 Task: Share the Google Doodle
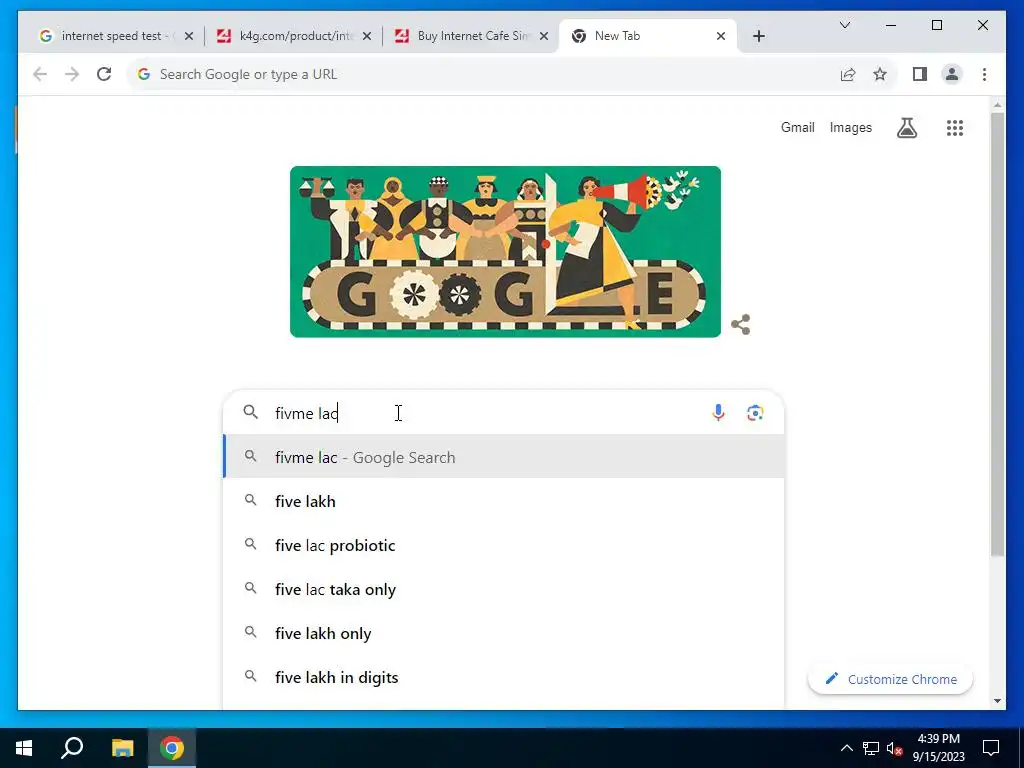[x=741, y=325]
